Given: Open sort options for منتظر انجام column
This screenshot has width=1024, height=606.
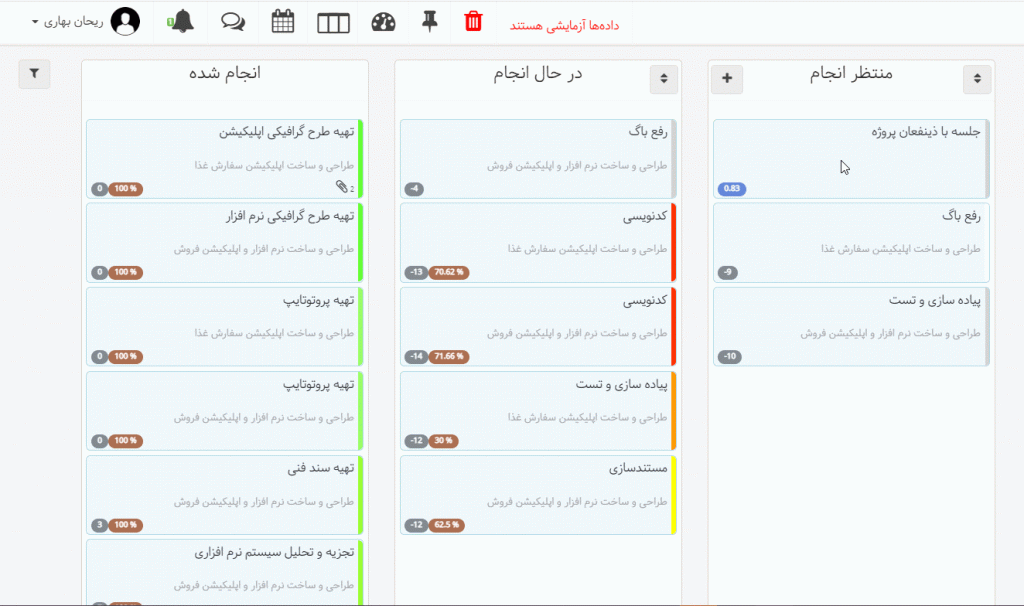Looking at the screenshot, I should pyautogui.click(x=977, y=79).
